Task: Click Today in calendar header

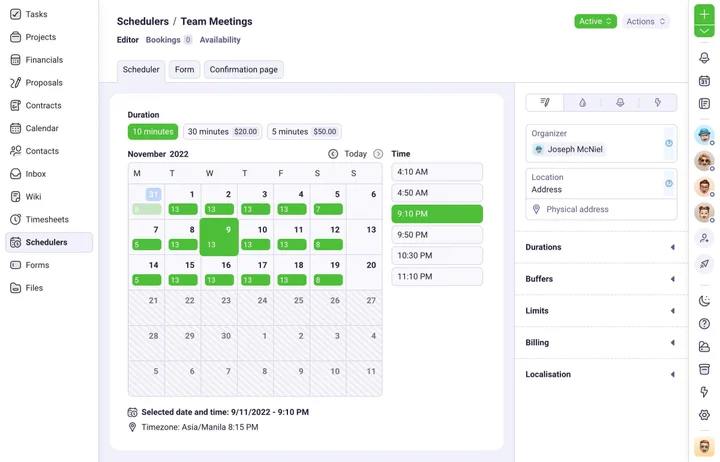Action: pyautogui.click(x=355, y=154)
